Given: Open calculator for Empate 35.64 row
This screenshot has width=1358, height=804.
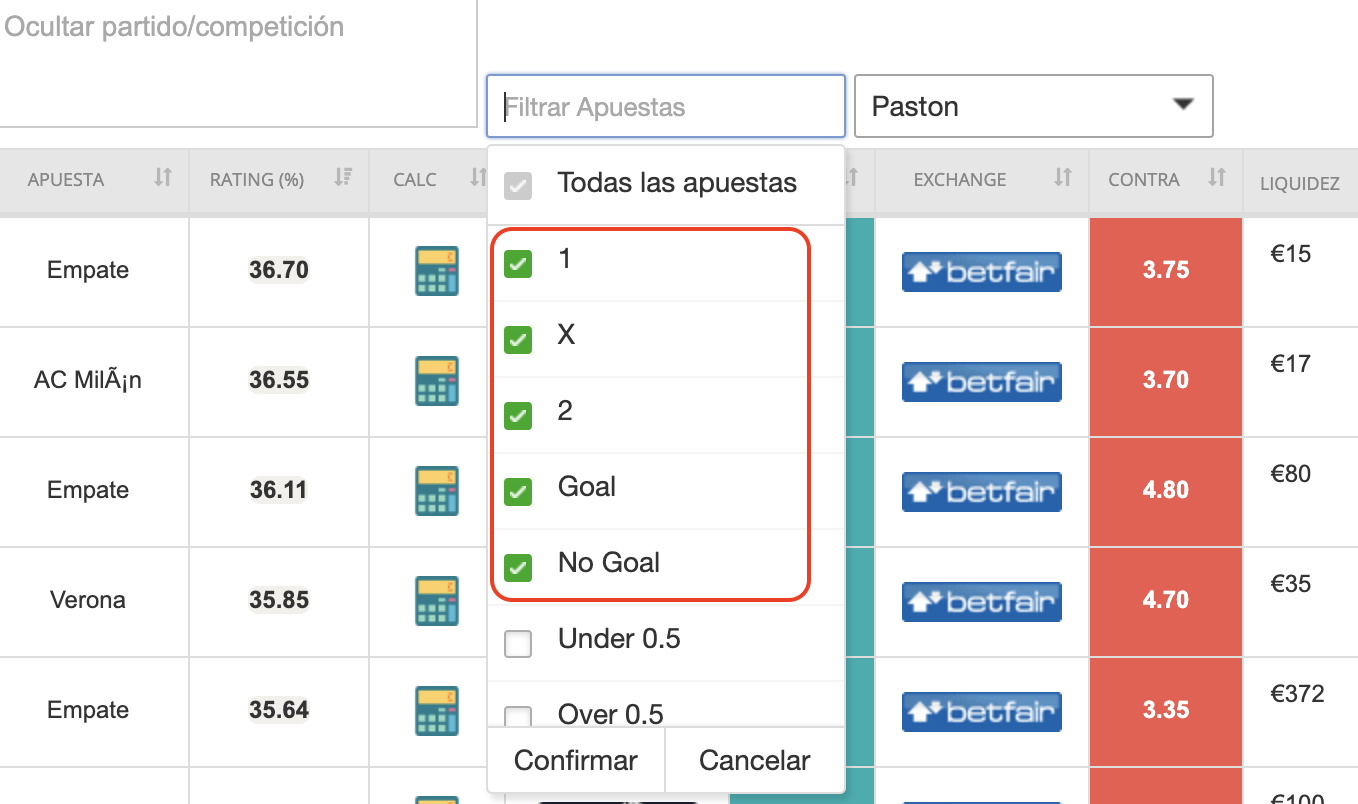Looking at the screenshot, I should pyautogui.click(x=436, y=711).
